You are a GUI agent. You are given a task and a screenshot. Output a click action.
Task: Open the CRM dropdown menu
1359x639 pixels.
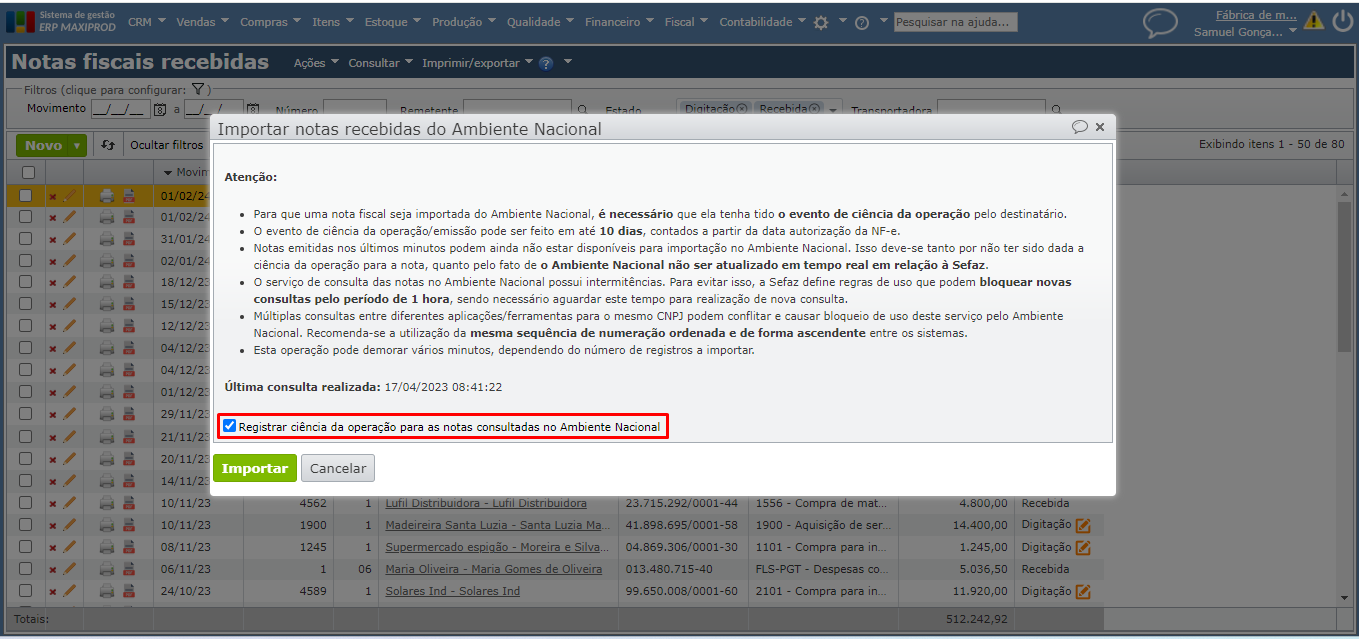146,22
